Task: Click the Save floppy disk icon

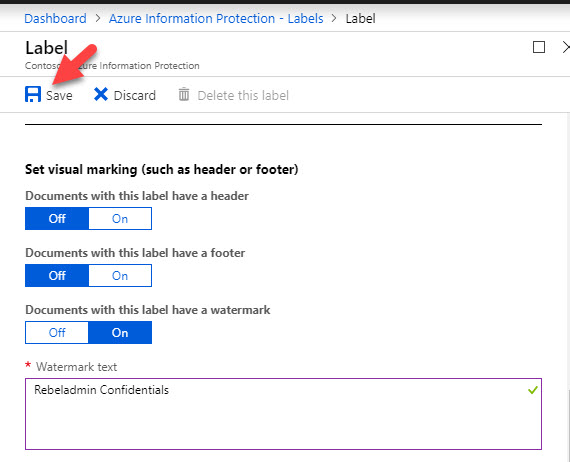Action: click(33, 94)
